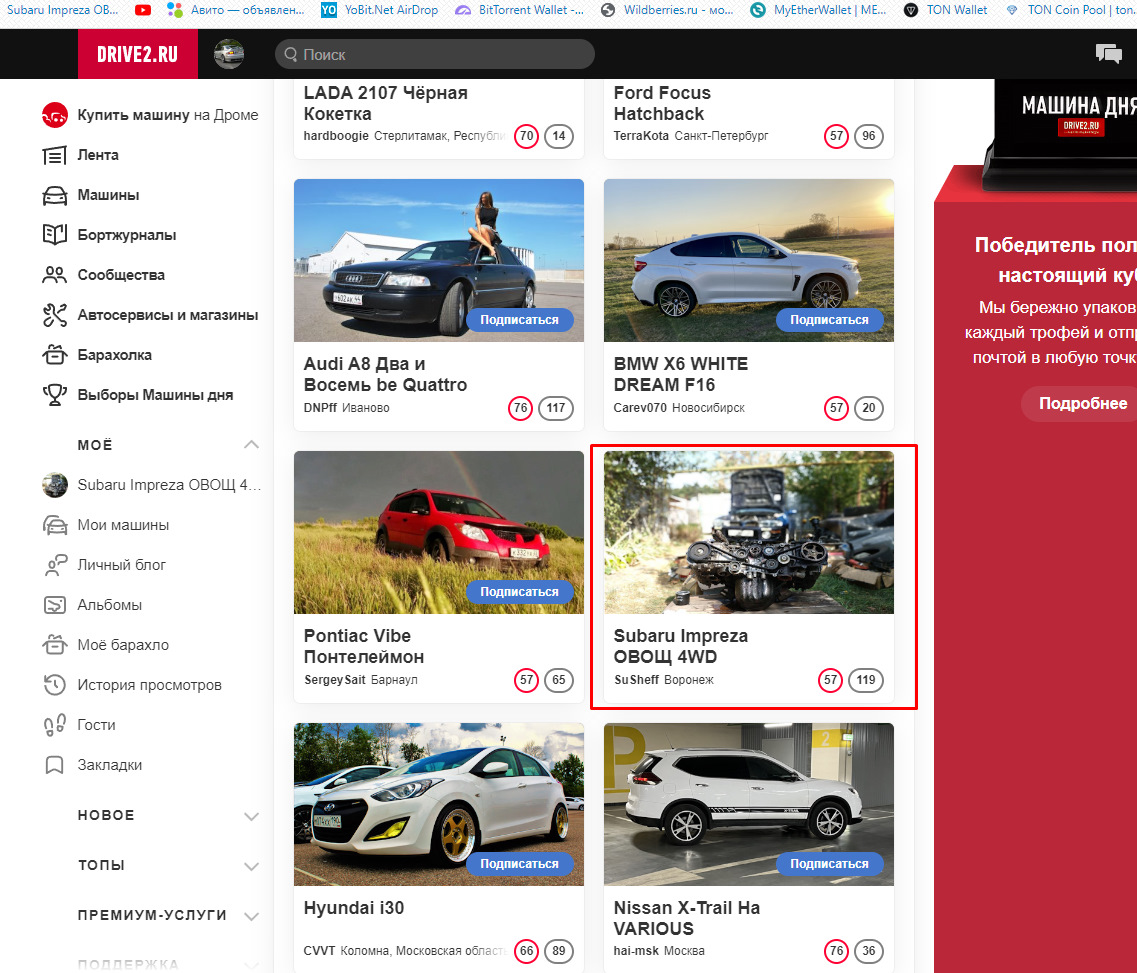Subscribe to Nissan X-Trail card
Screen dimensions: 1137x973
(x=829, y=864)
